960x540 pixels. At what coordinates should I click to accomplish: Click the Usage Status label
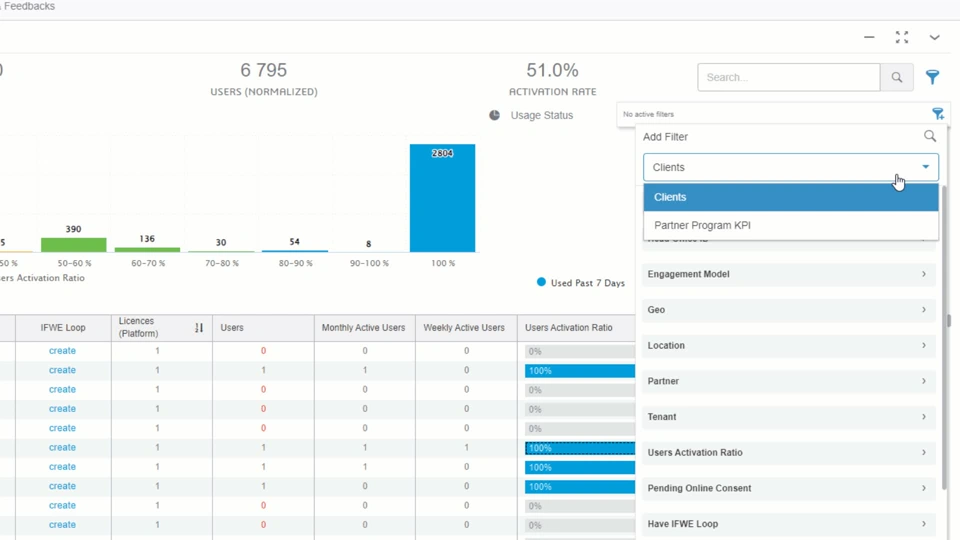[542, 115]
